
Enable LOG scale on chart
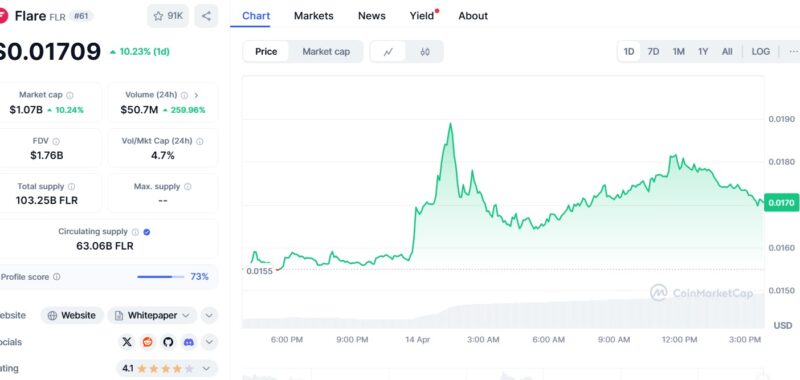click(x=760, y=52)
